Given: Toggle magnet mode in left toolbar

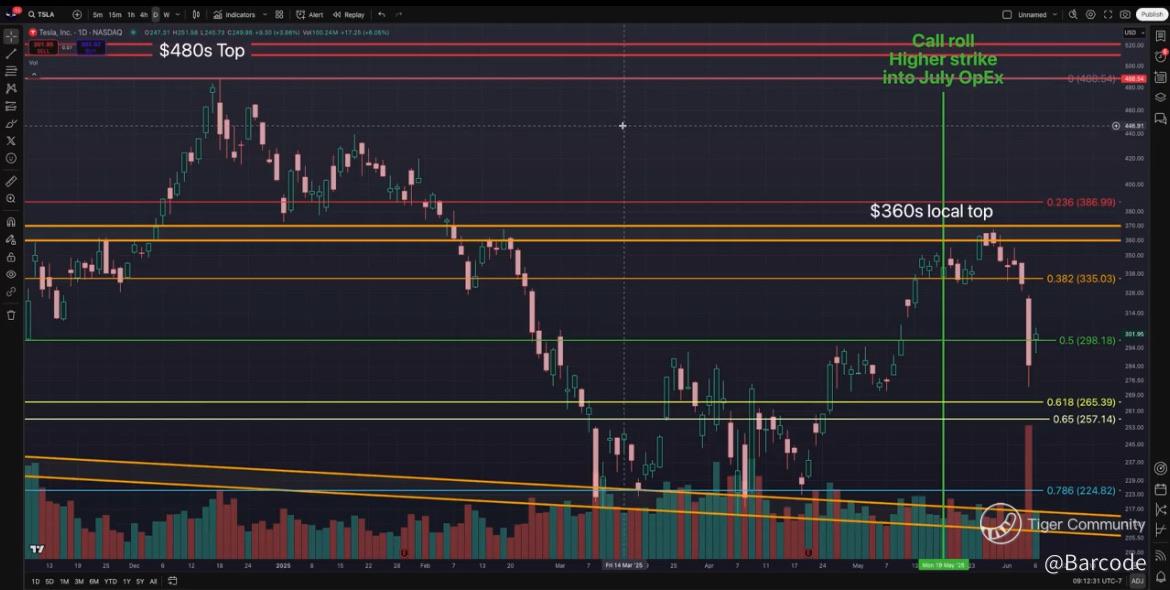Looking at the screenshot, I should pyautogui.click(x=10, y=222).
